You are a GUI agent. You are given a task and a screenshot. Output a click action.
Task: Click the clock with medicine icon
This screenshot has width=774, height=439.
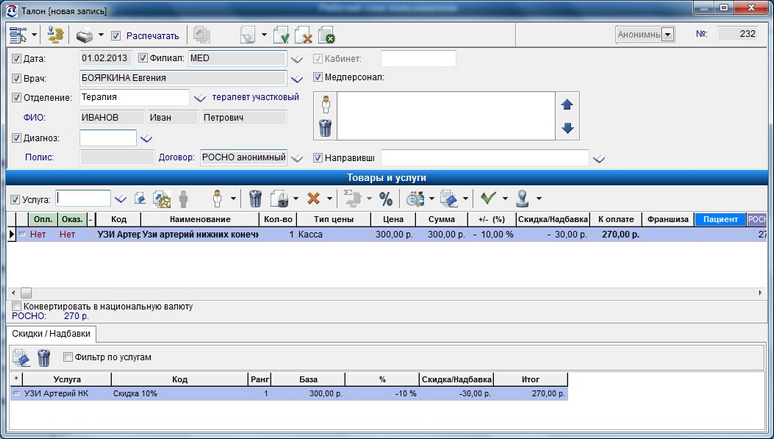tap(415, 199)
